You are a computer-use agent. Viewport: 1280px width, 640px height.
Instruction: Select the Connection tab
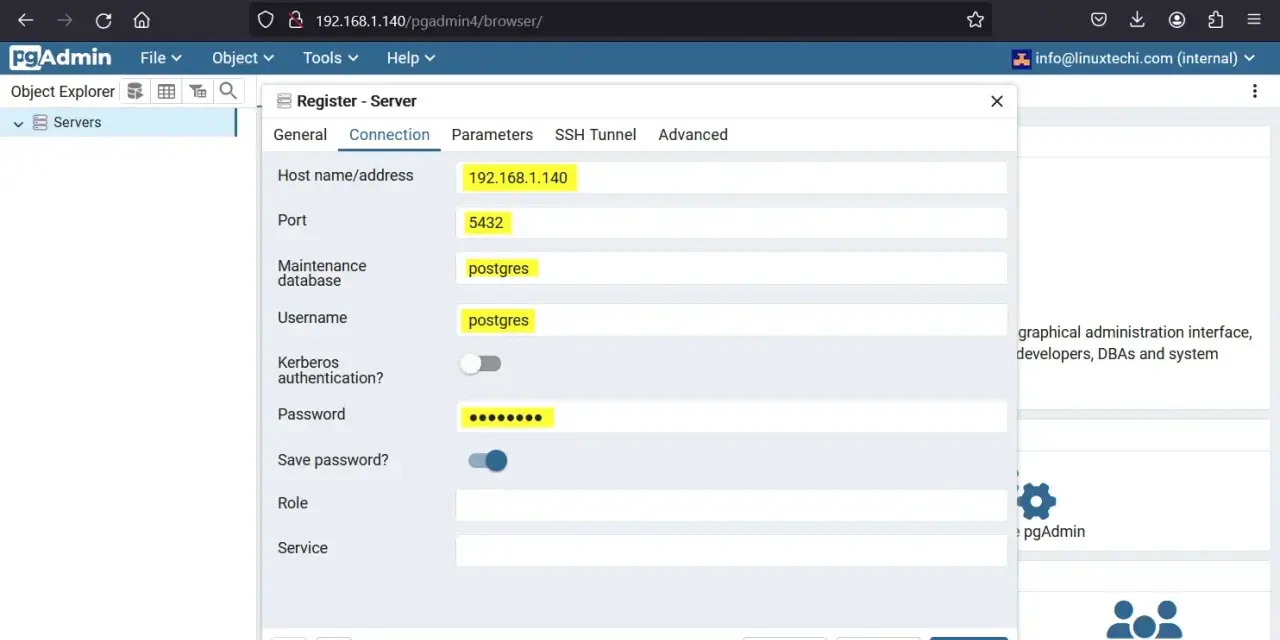389,135
